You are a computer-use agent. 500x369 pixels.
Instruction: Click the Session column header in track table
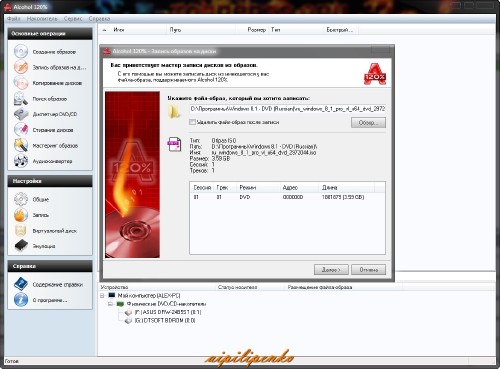coord(202,187)
